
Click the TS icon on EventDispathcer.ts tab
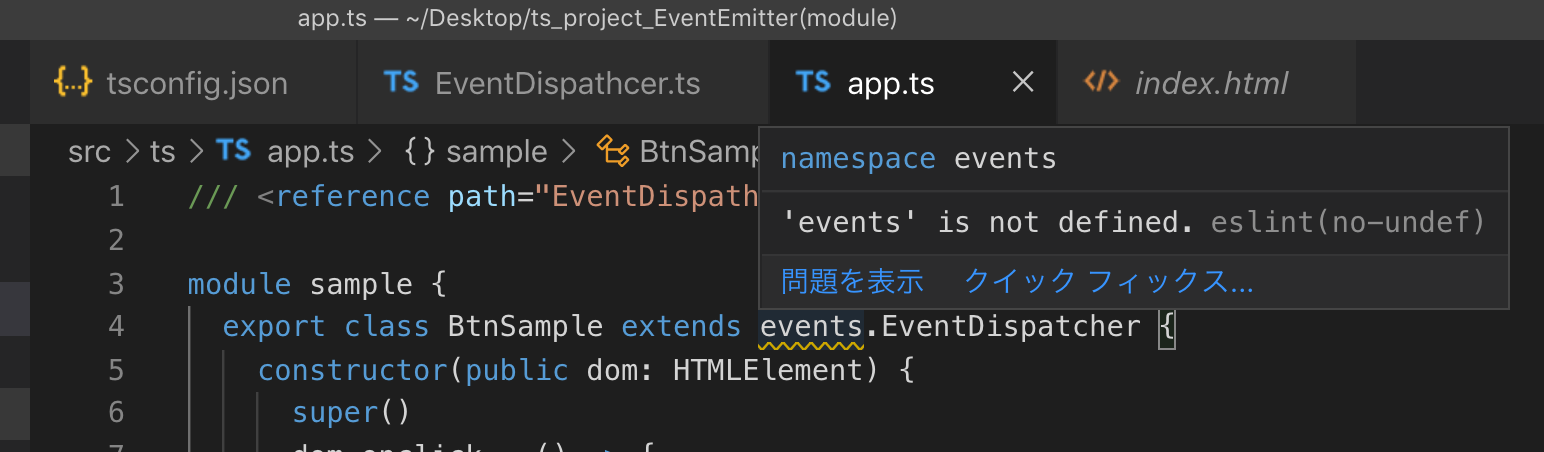[x=401, y=82]
